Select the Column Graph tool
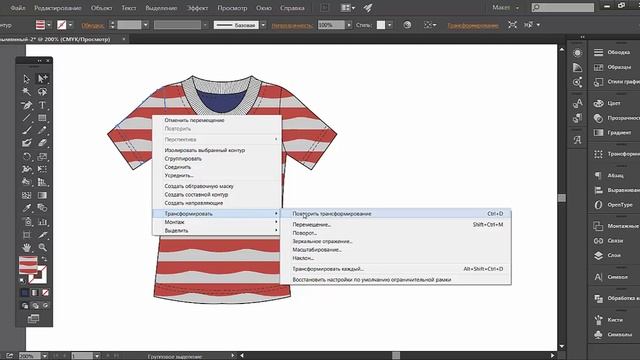 (x=42, y=222)
